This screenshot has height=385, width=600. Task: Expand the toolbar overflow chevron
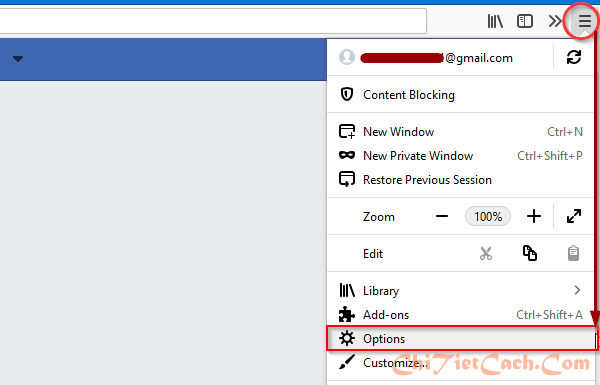point(554,21)
